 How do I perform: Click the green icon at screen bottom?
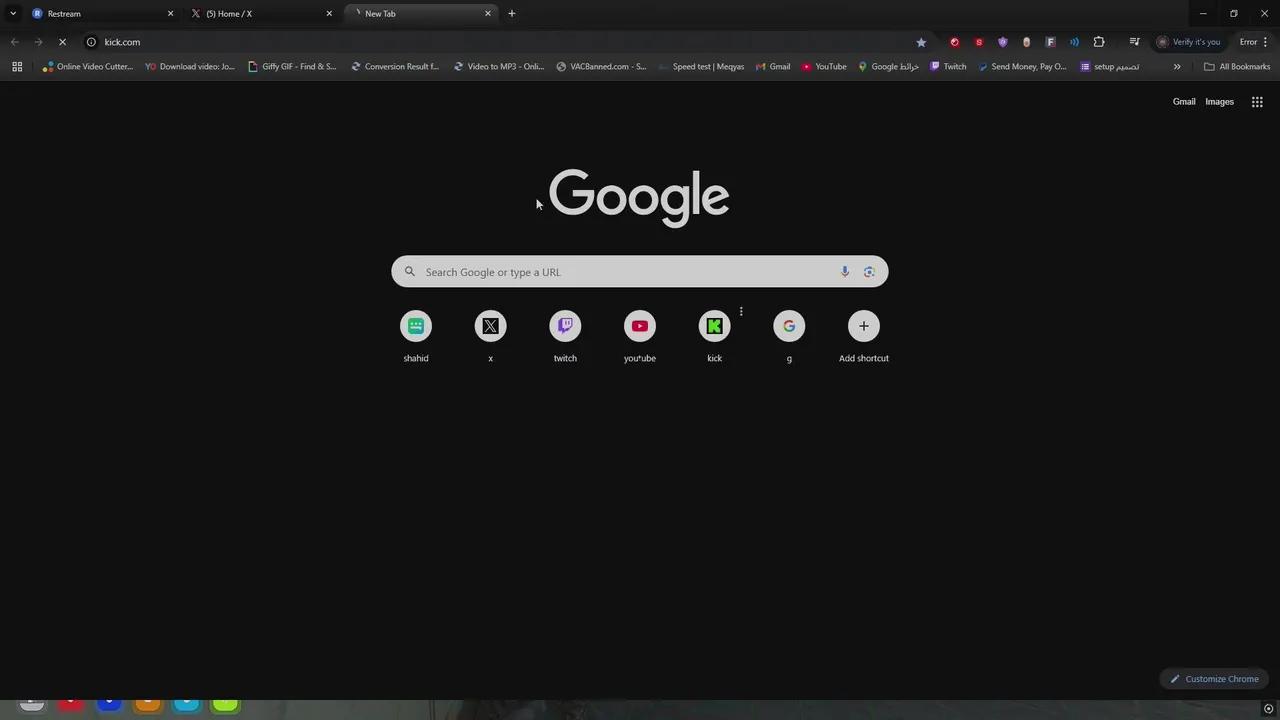[x=226, y=705]
